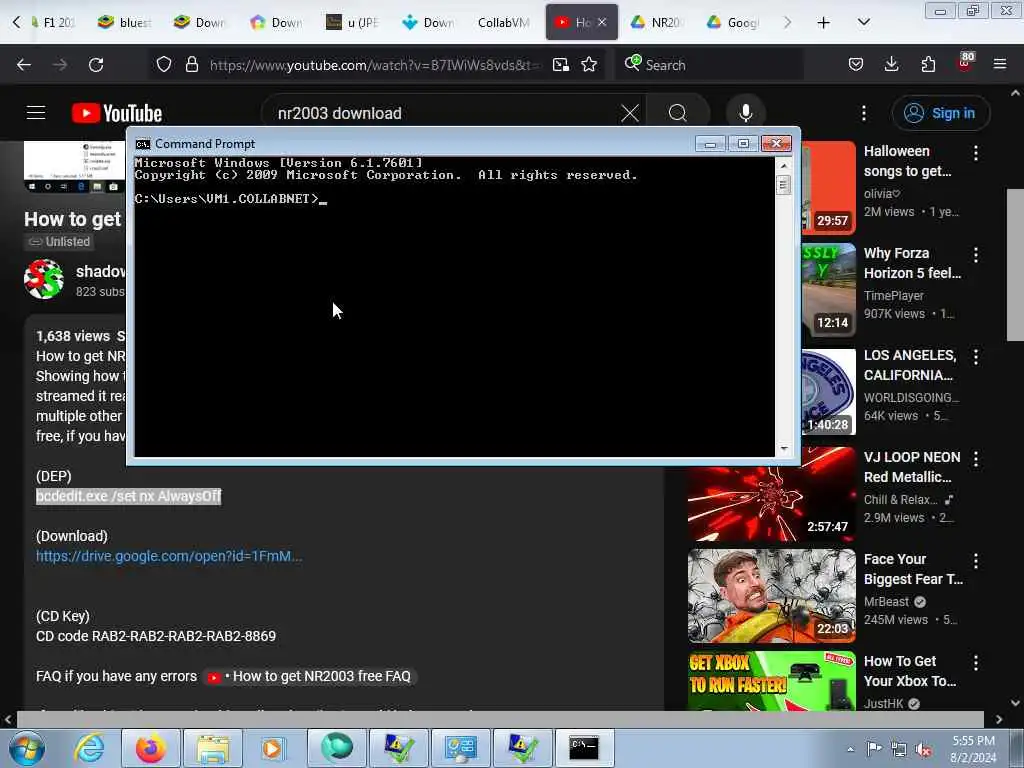Open Get Xbox To Run Faster thumbnail
1024x768 pixels.
tap(771, 680)
